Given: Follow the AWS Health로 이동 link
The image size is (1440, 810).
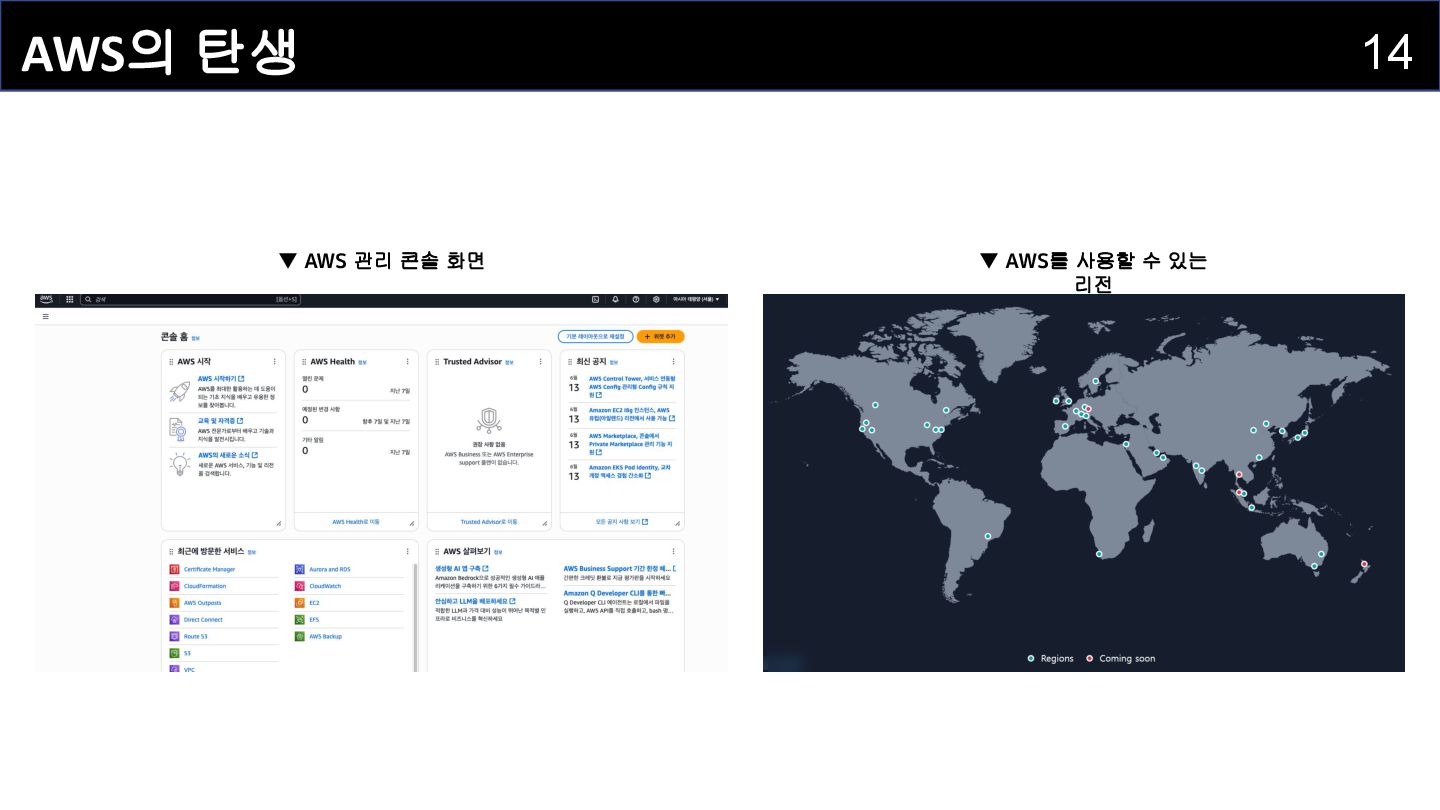Looking at the screenshot, I should tap(356, 522).
